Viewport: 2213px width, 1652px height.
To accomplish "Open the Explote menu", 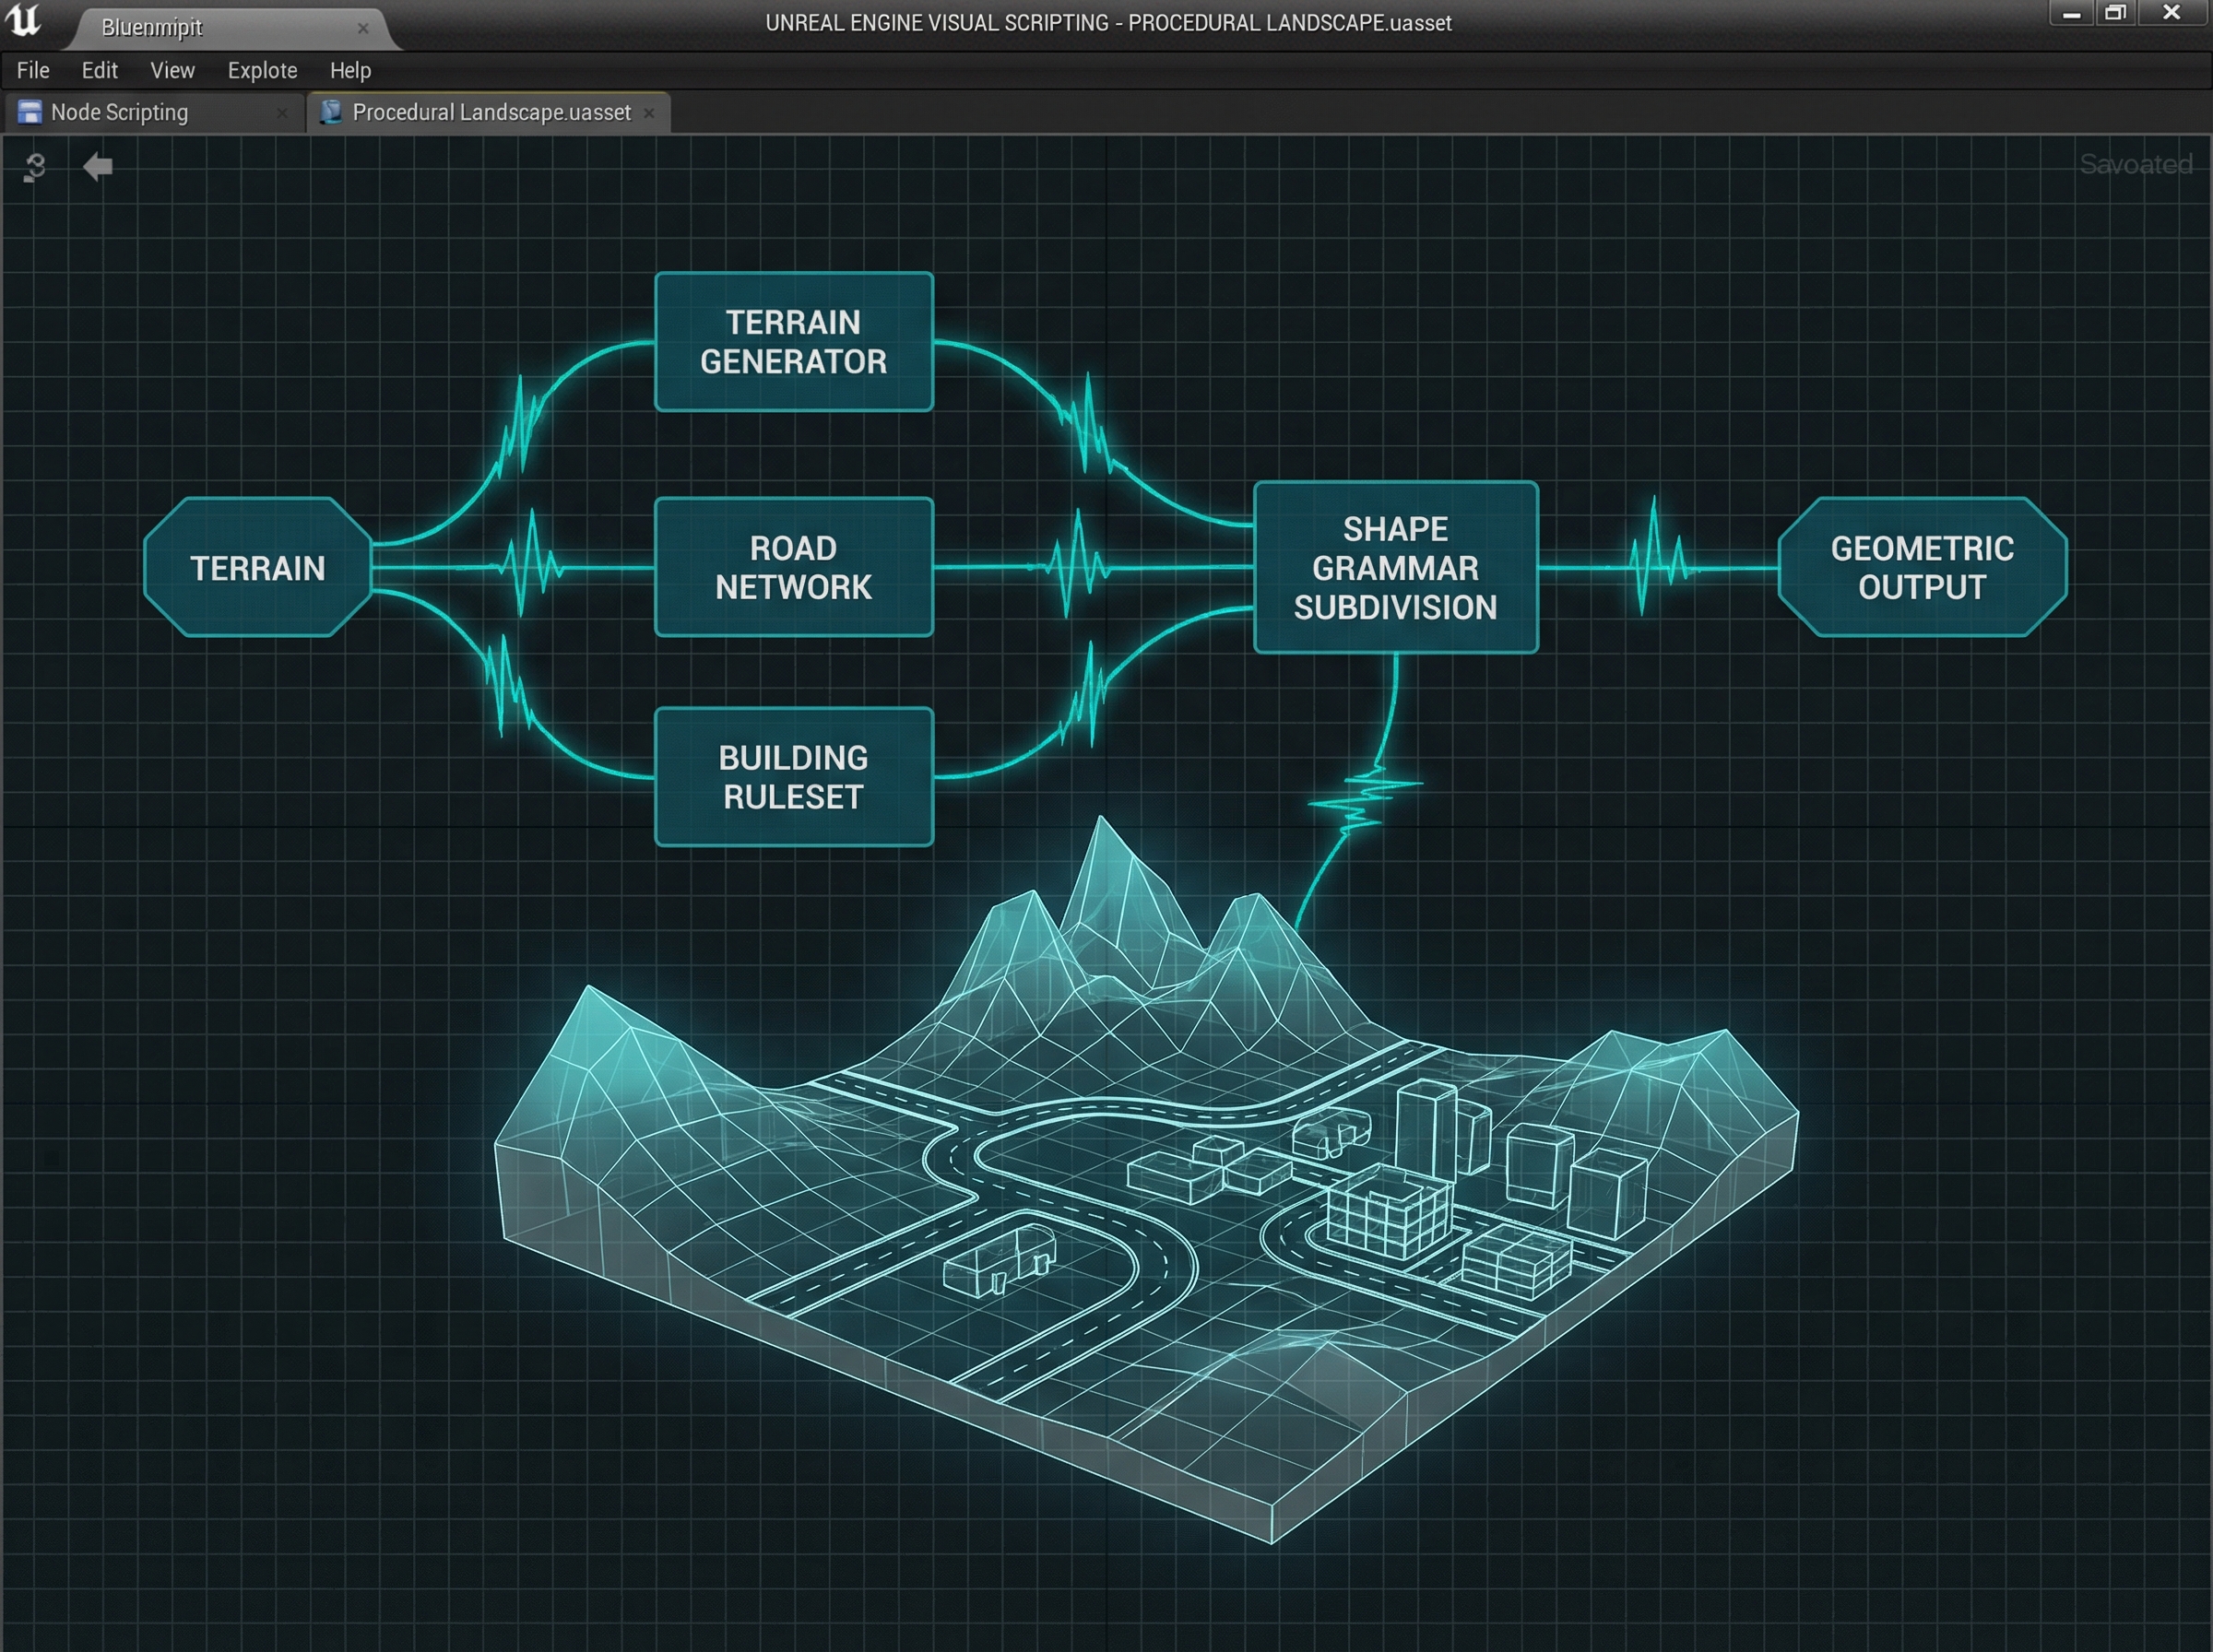I will [262, 70].
